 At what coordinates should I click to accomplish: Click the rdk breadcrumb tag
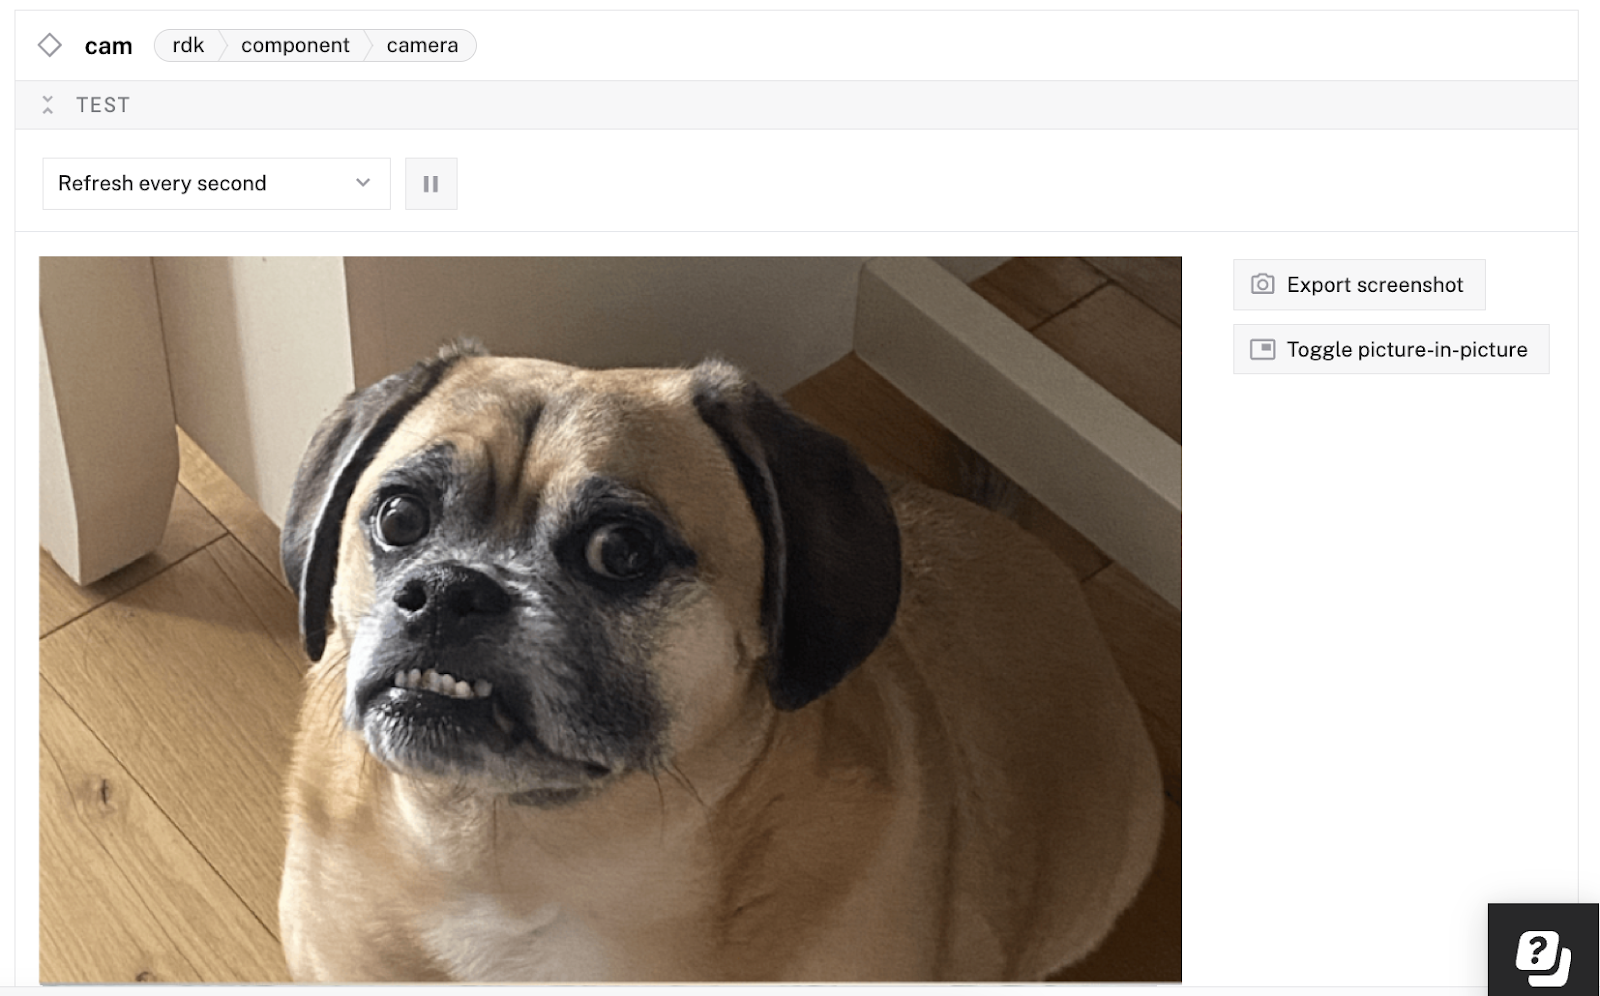188,45
